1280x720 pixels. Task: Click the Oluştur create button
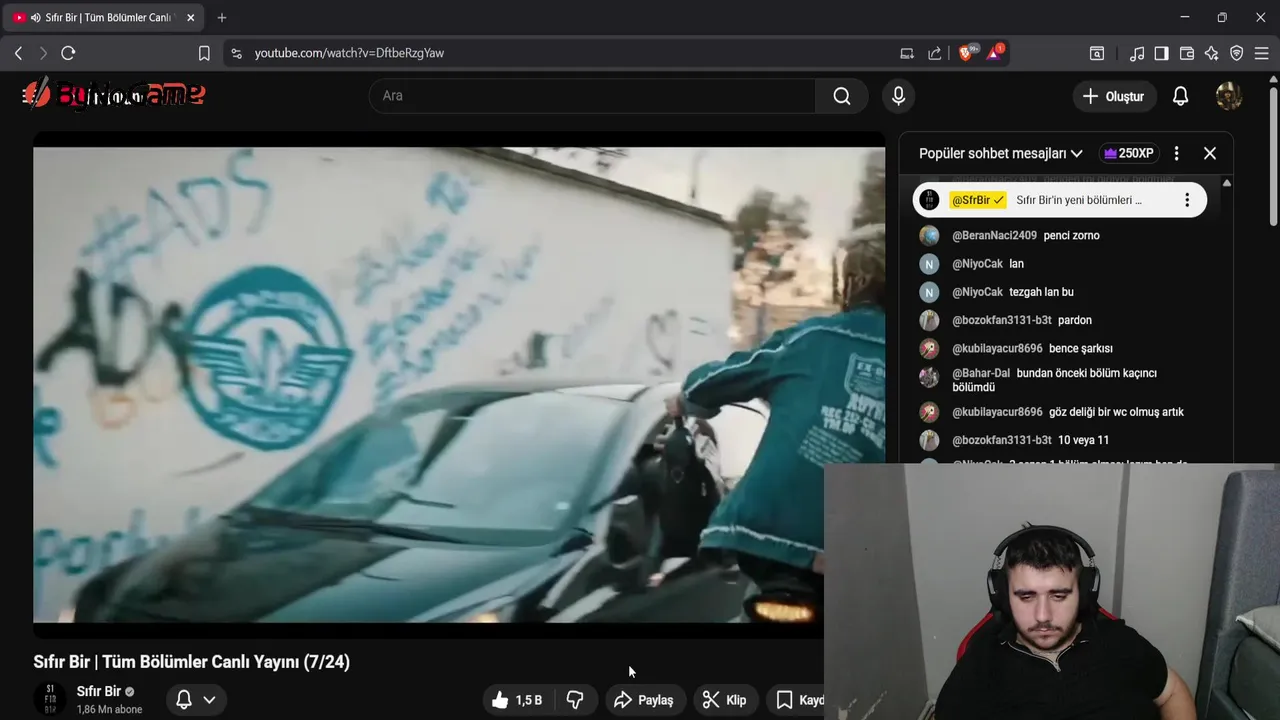click(1114, 96)
